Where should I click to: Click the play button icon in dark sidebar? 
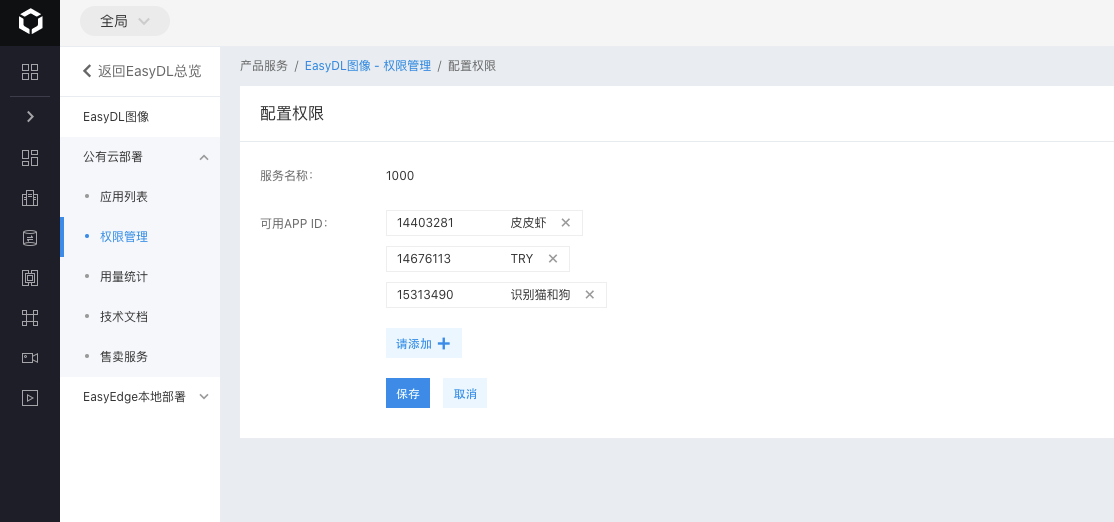click(30, 398)
